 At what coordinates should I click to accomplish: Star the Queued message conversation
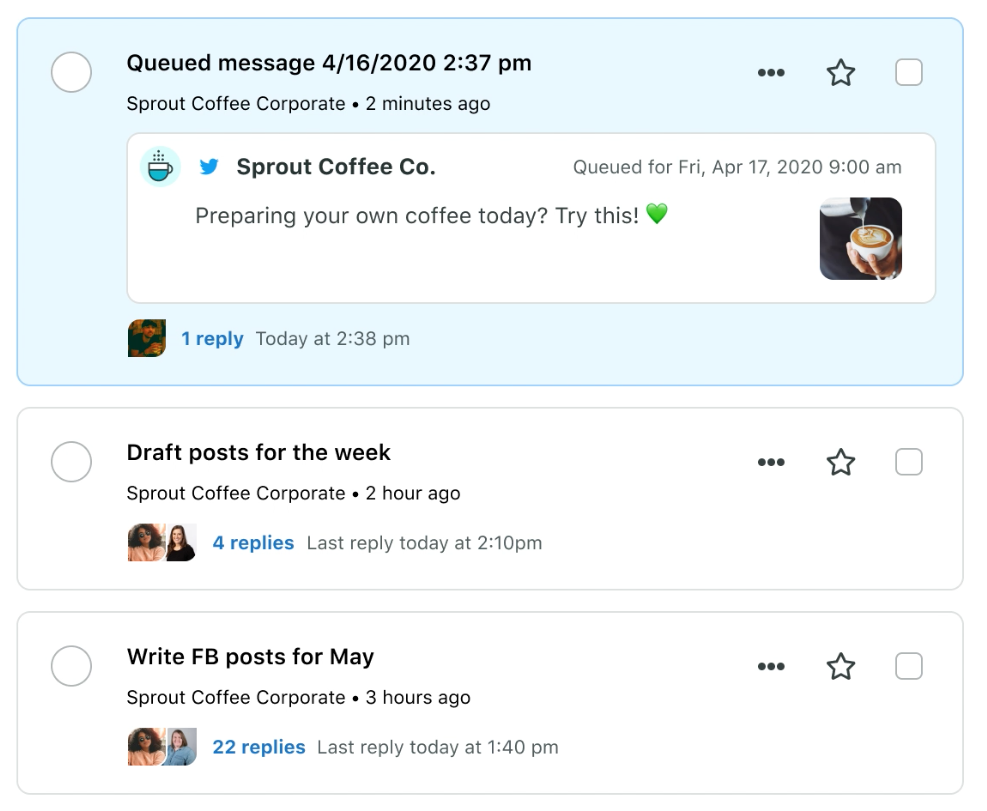[x=840, y=72]
